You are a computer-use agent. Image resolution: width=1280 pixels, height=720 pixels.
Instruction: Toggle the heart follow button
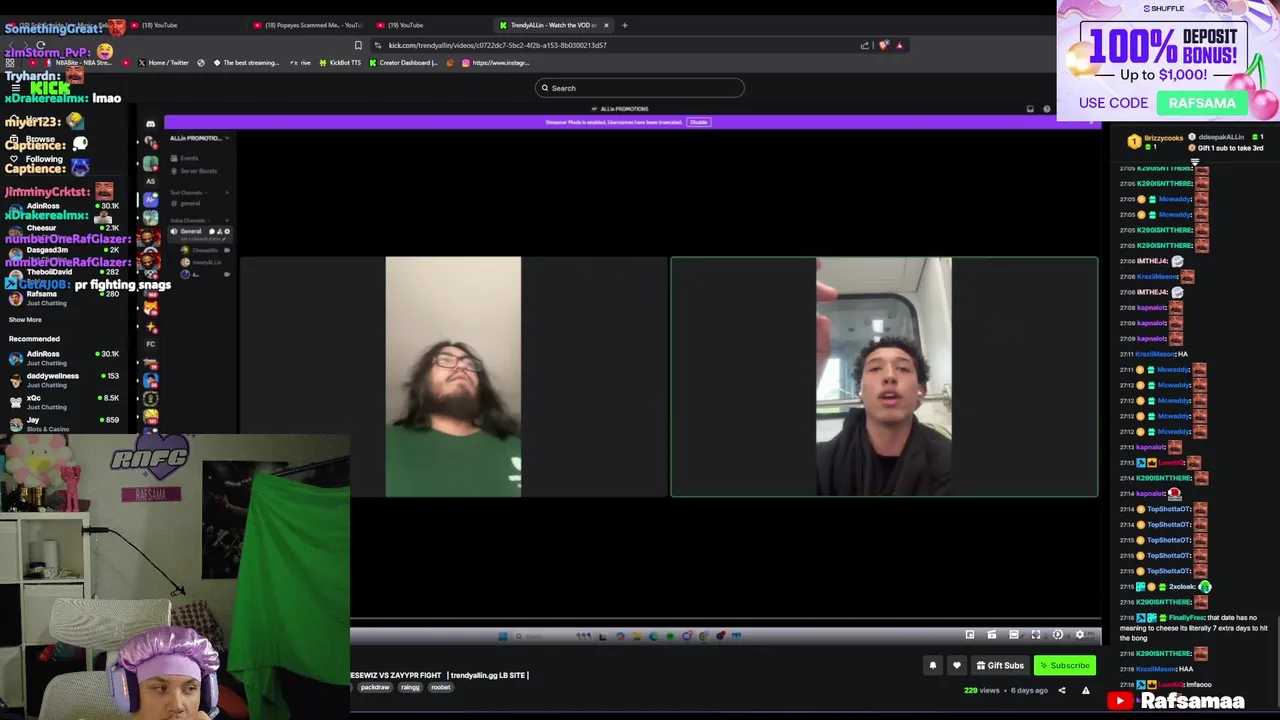pyautogui.click(x=957, y=665)
